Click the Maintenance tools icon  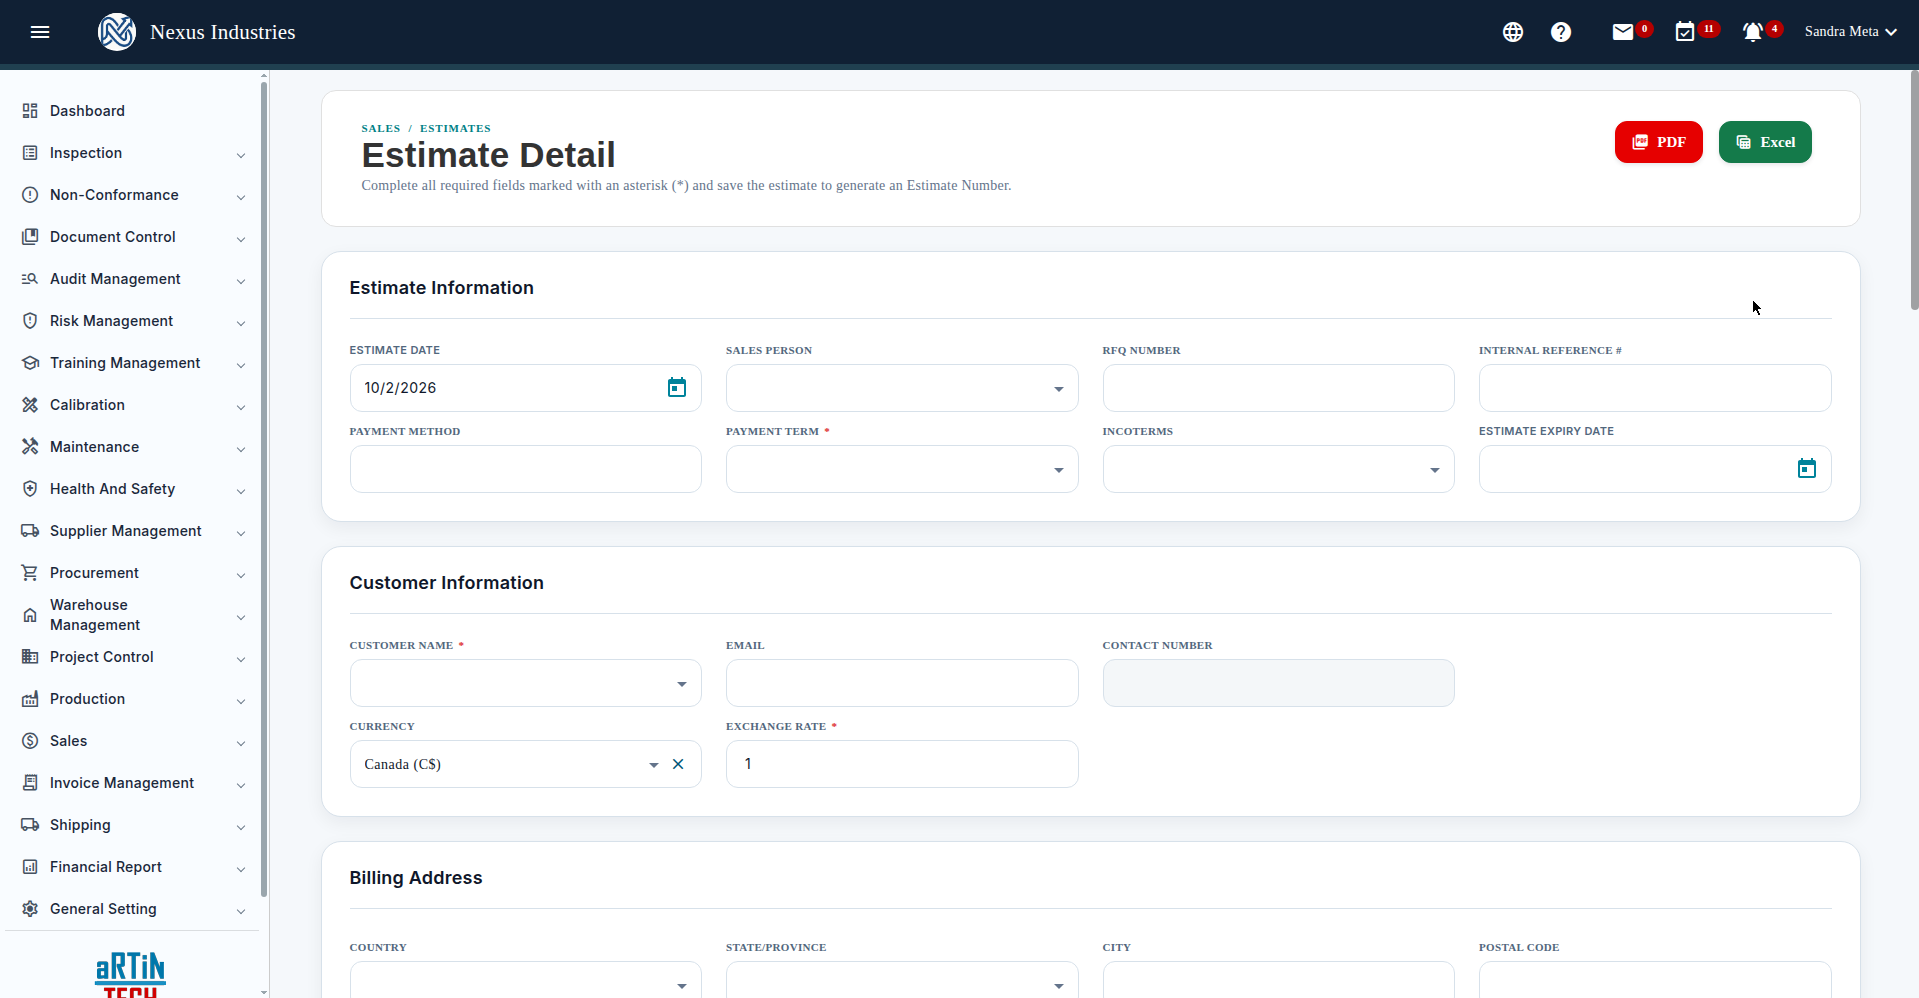click(x=30, y=447)
